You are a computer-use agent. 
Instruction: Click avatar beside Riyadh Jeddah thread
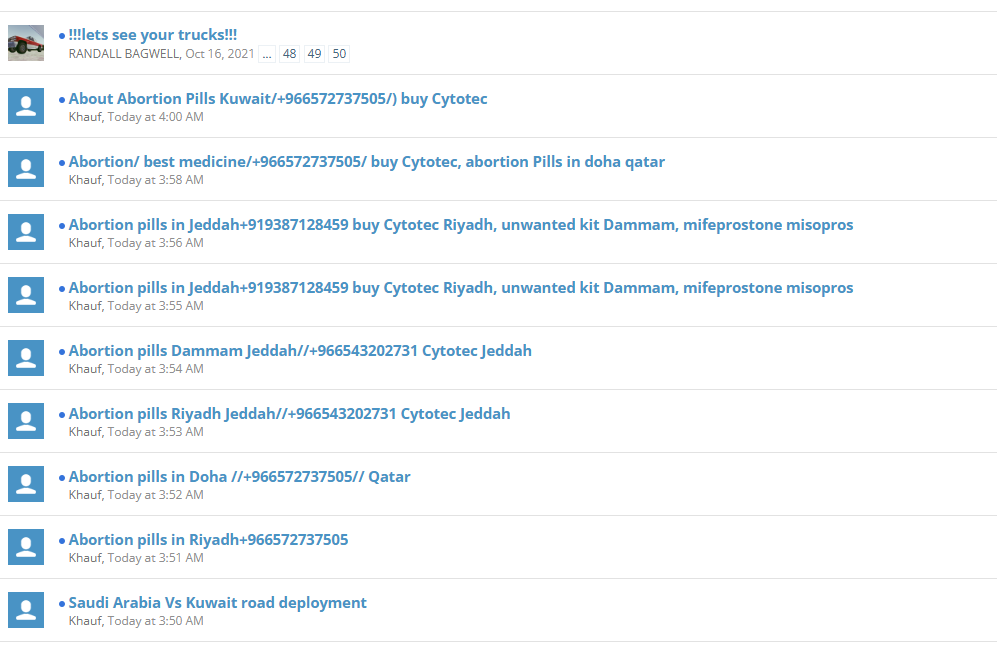(26, 420)
